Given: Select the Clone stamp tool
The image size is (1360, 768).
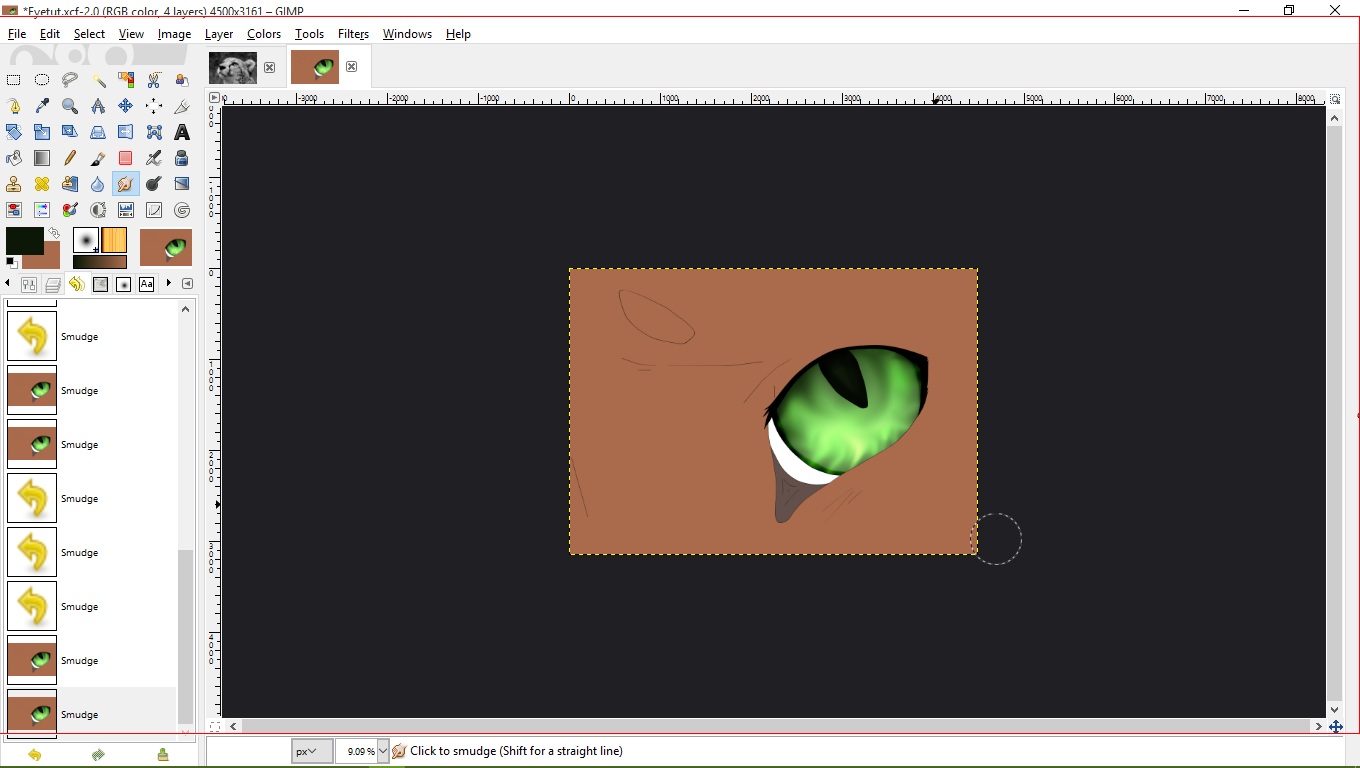Looking at the screenshot, I should coord(14,184).
